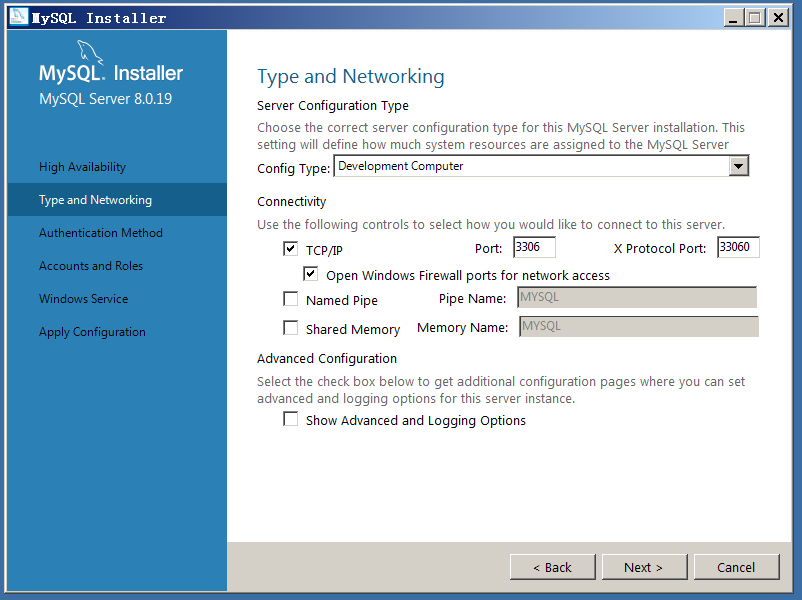
Task: Click the MySQL dolphin logo
Action: pyautogui.click(x=90, y=53)
